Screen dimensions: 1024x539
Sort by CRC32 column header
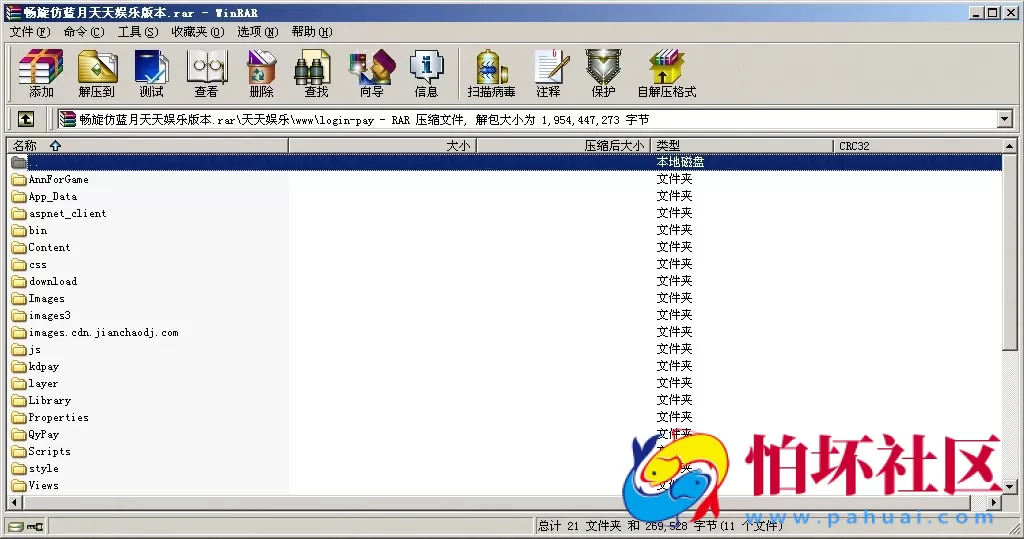tap(918, 146)
